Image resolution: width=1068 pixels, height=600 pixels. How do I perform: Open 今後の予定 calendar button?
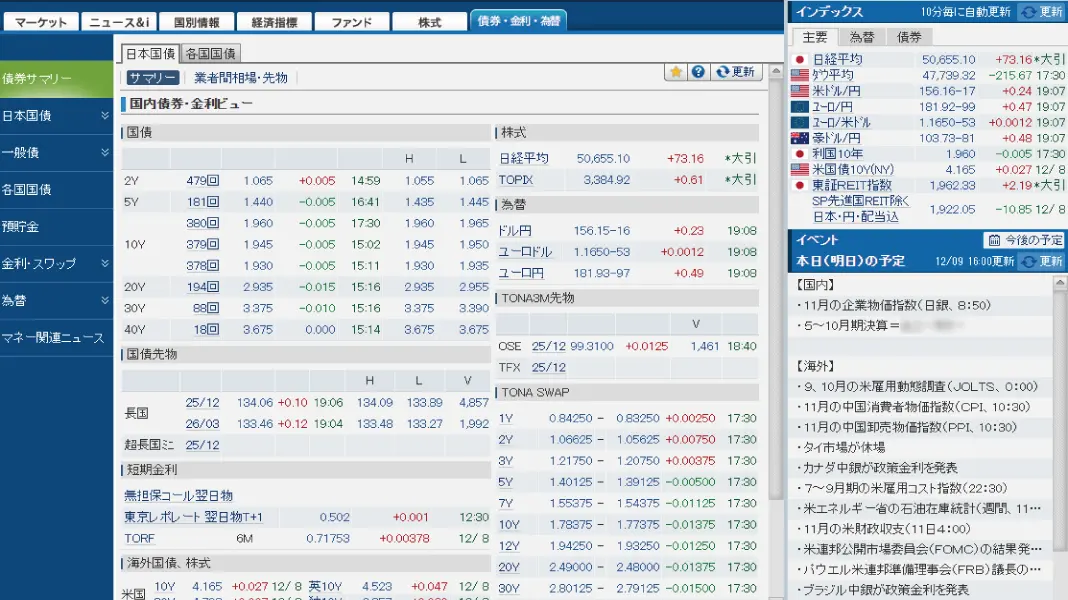[x=1024, y=240]
